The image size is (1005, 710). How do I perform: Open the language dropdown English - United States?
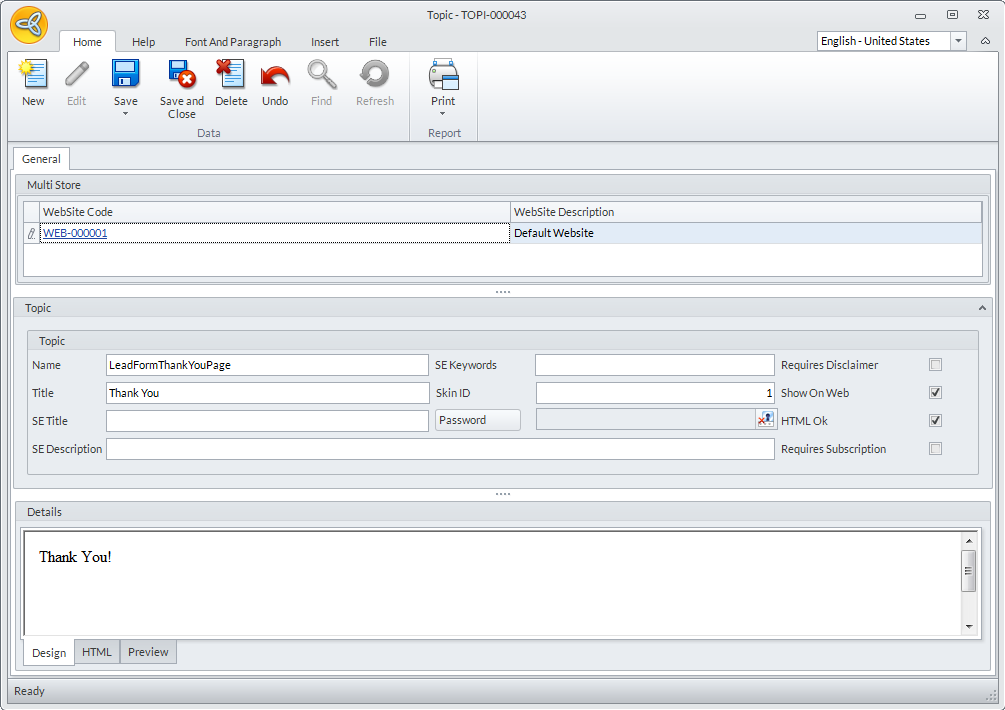click(958, 41)
